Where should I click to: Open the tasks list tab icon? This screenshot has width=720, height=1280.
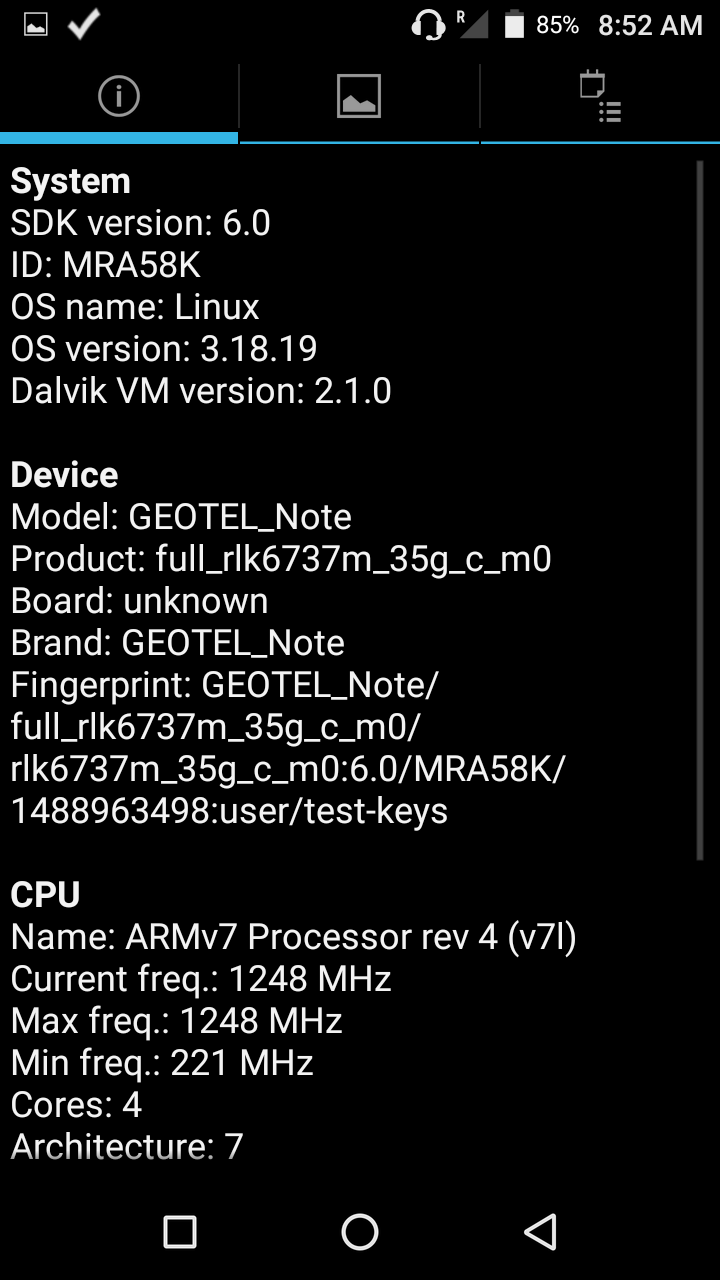click(600, 97)
